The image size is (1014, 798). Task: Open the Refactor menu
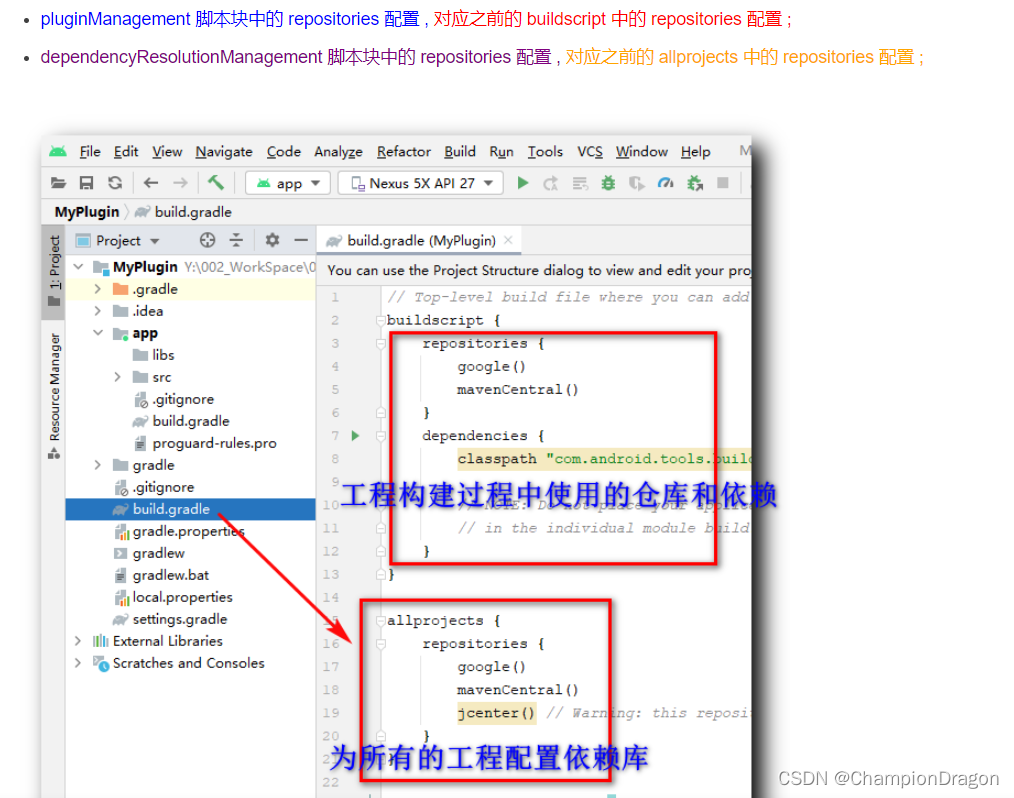[x=403, y=151]
